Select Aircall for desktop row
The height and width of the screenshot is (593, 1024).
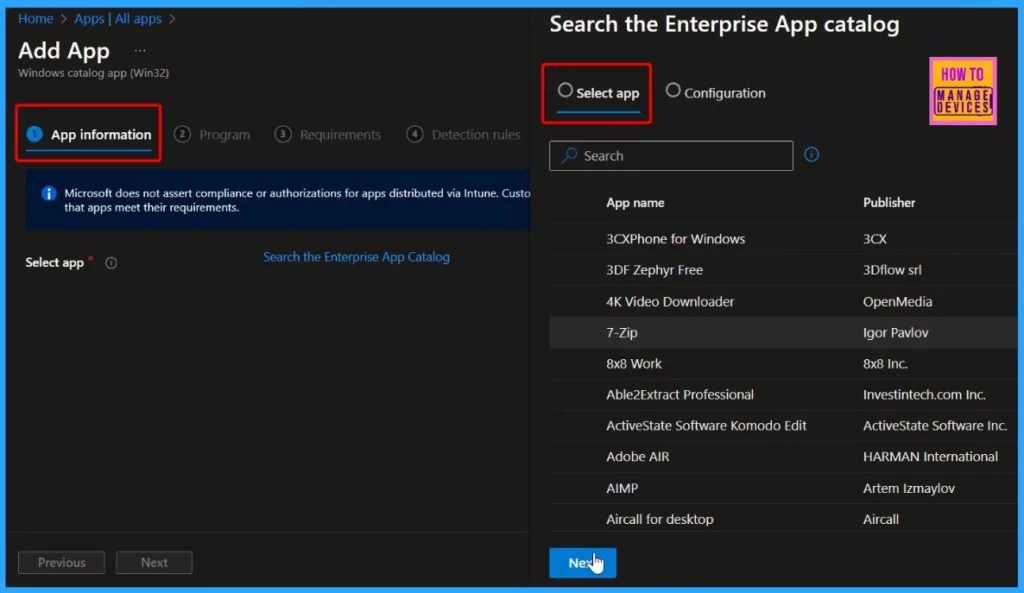(x=783, y=519)
